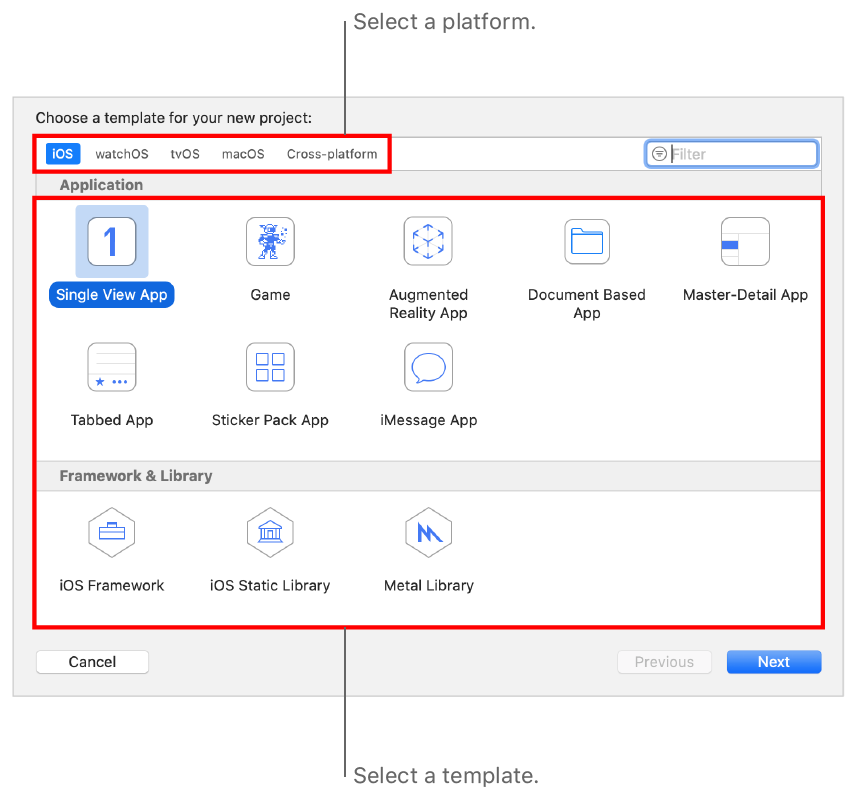This screenshot has height=799, width=857.
Task: Click the Next button
Action: pyautogui.click(x=773, y=661)
